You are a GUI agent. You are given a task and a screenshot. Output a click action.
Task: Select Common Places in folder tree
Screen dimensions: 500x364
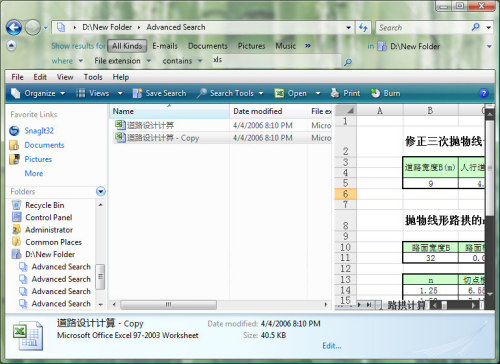(53, 242)
